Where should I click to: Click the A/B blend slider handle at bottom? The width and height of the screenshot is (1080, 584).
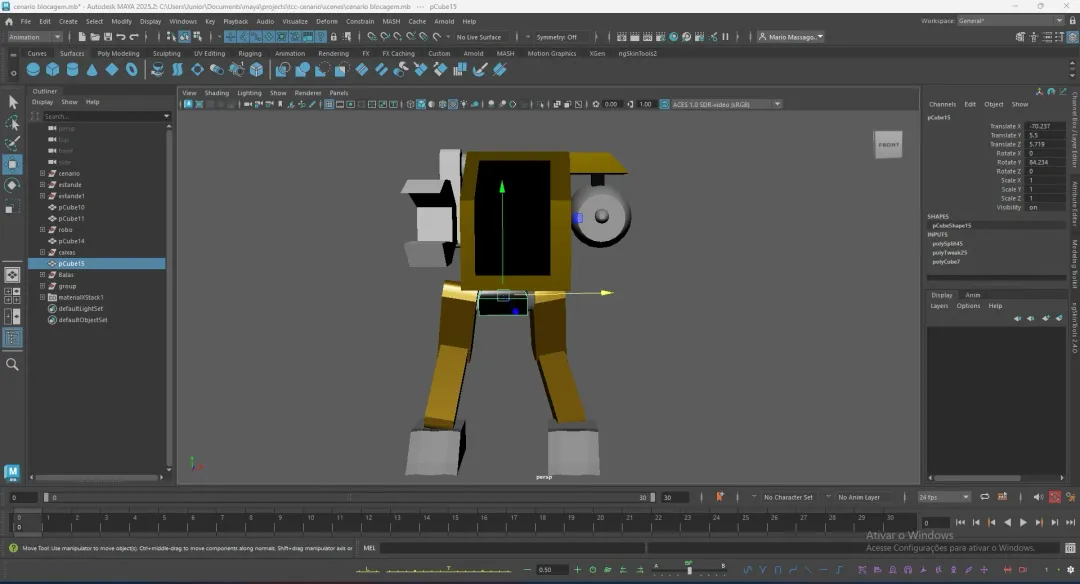689,570
